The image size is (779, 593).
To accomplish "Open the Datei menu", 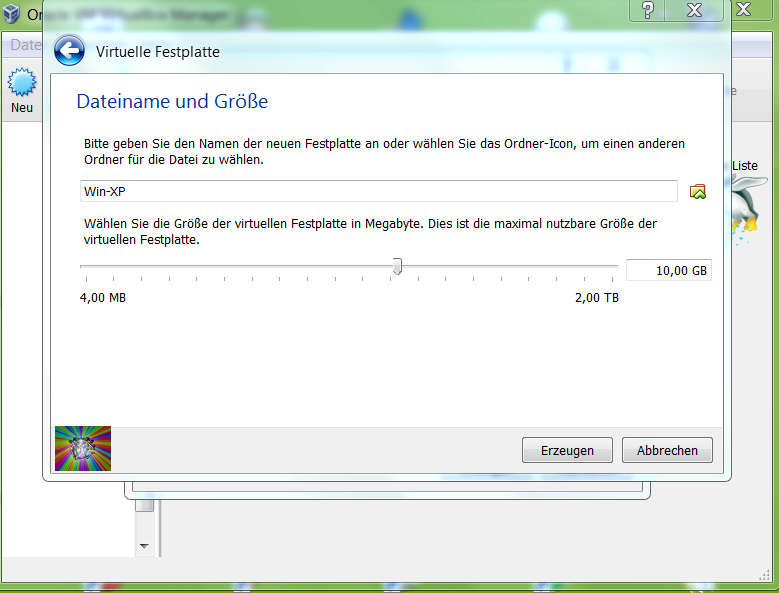I will [24, 45].
